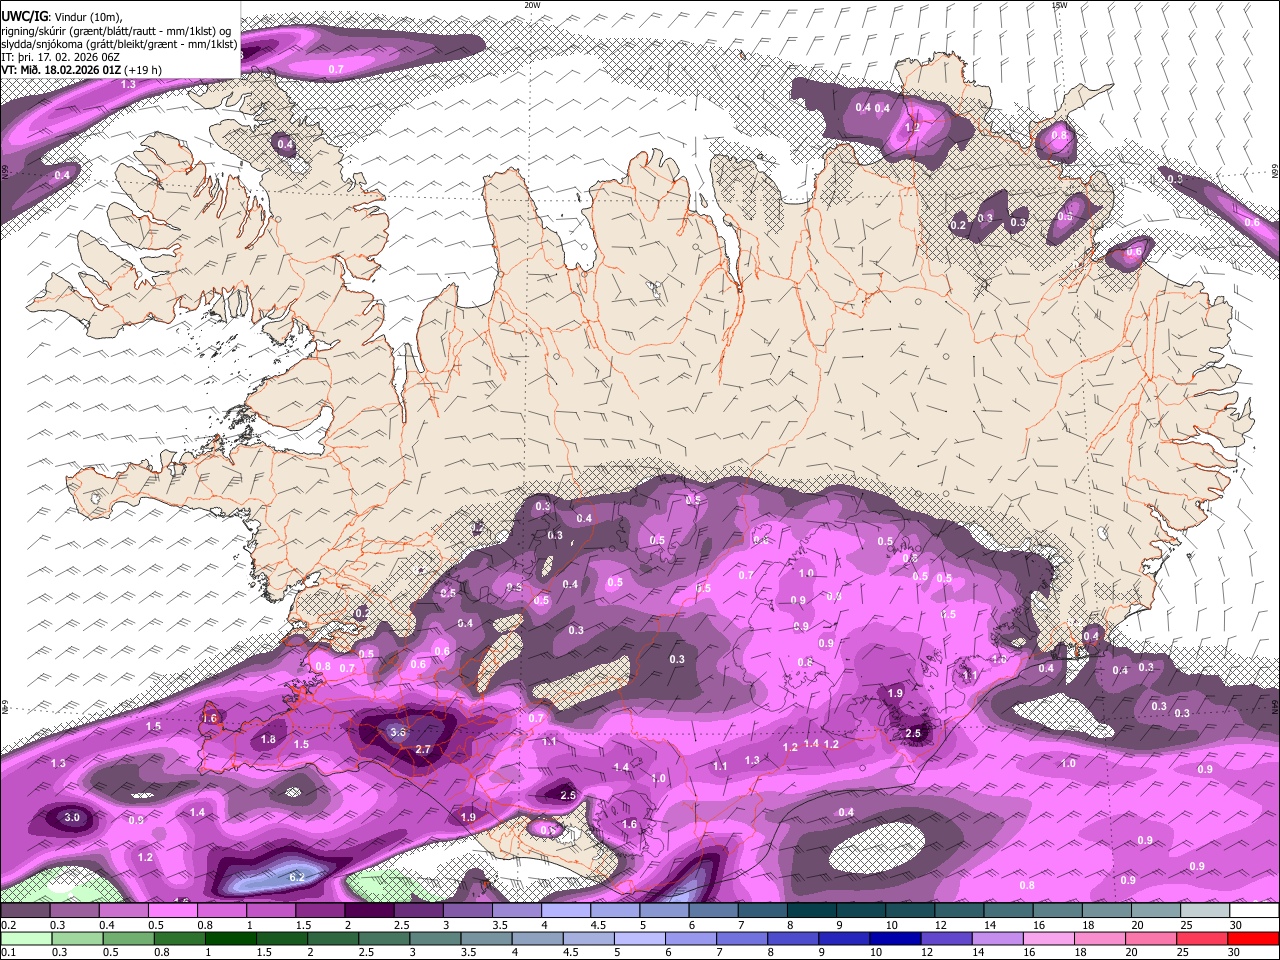Viewport: 1280px width, 960px height.
Task: Click the palest green swatch between 0.1 and 0.3
Action: (25, 938)
